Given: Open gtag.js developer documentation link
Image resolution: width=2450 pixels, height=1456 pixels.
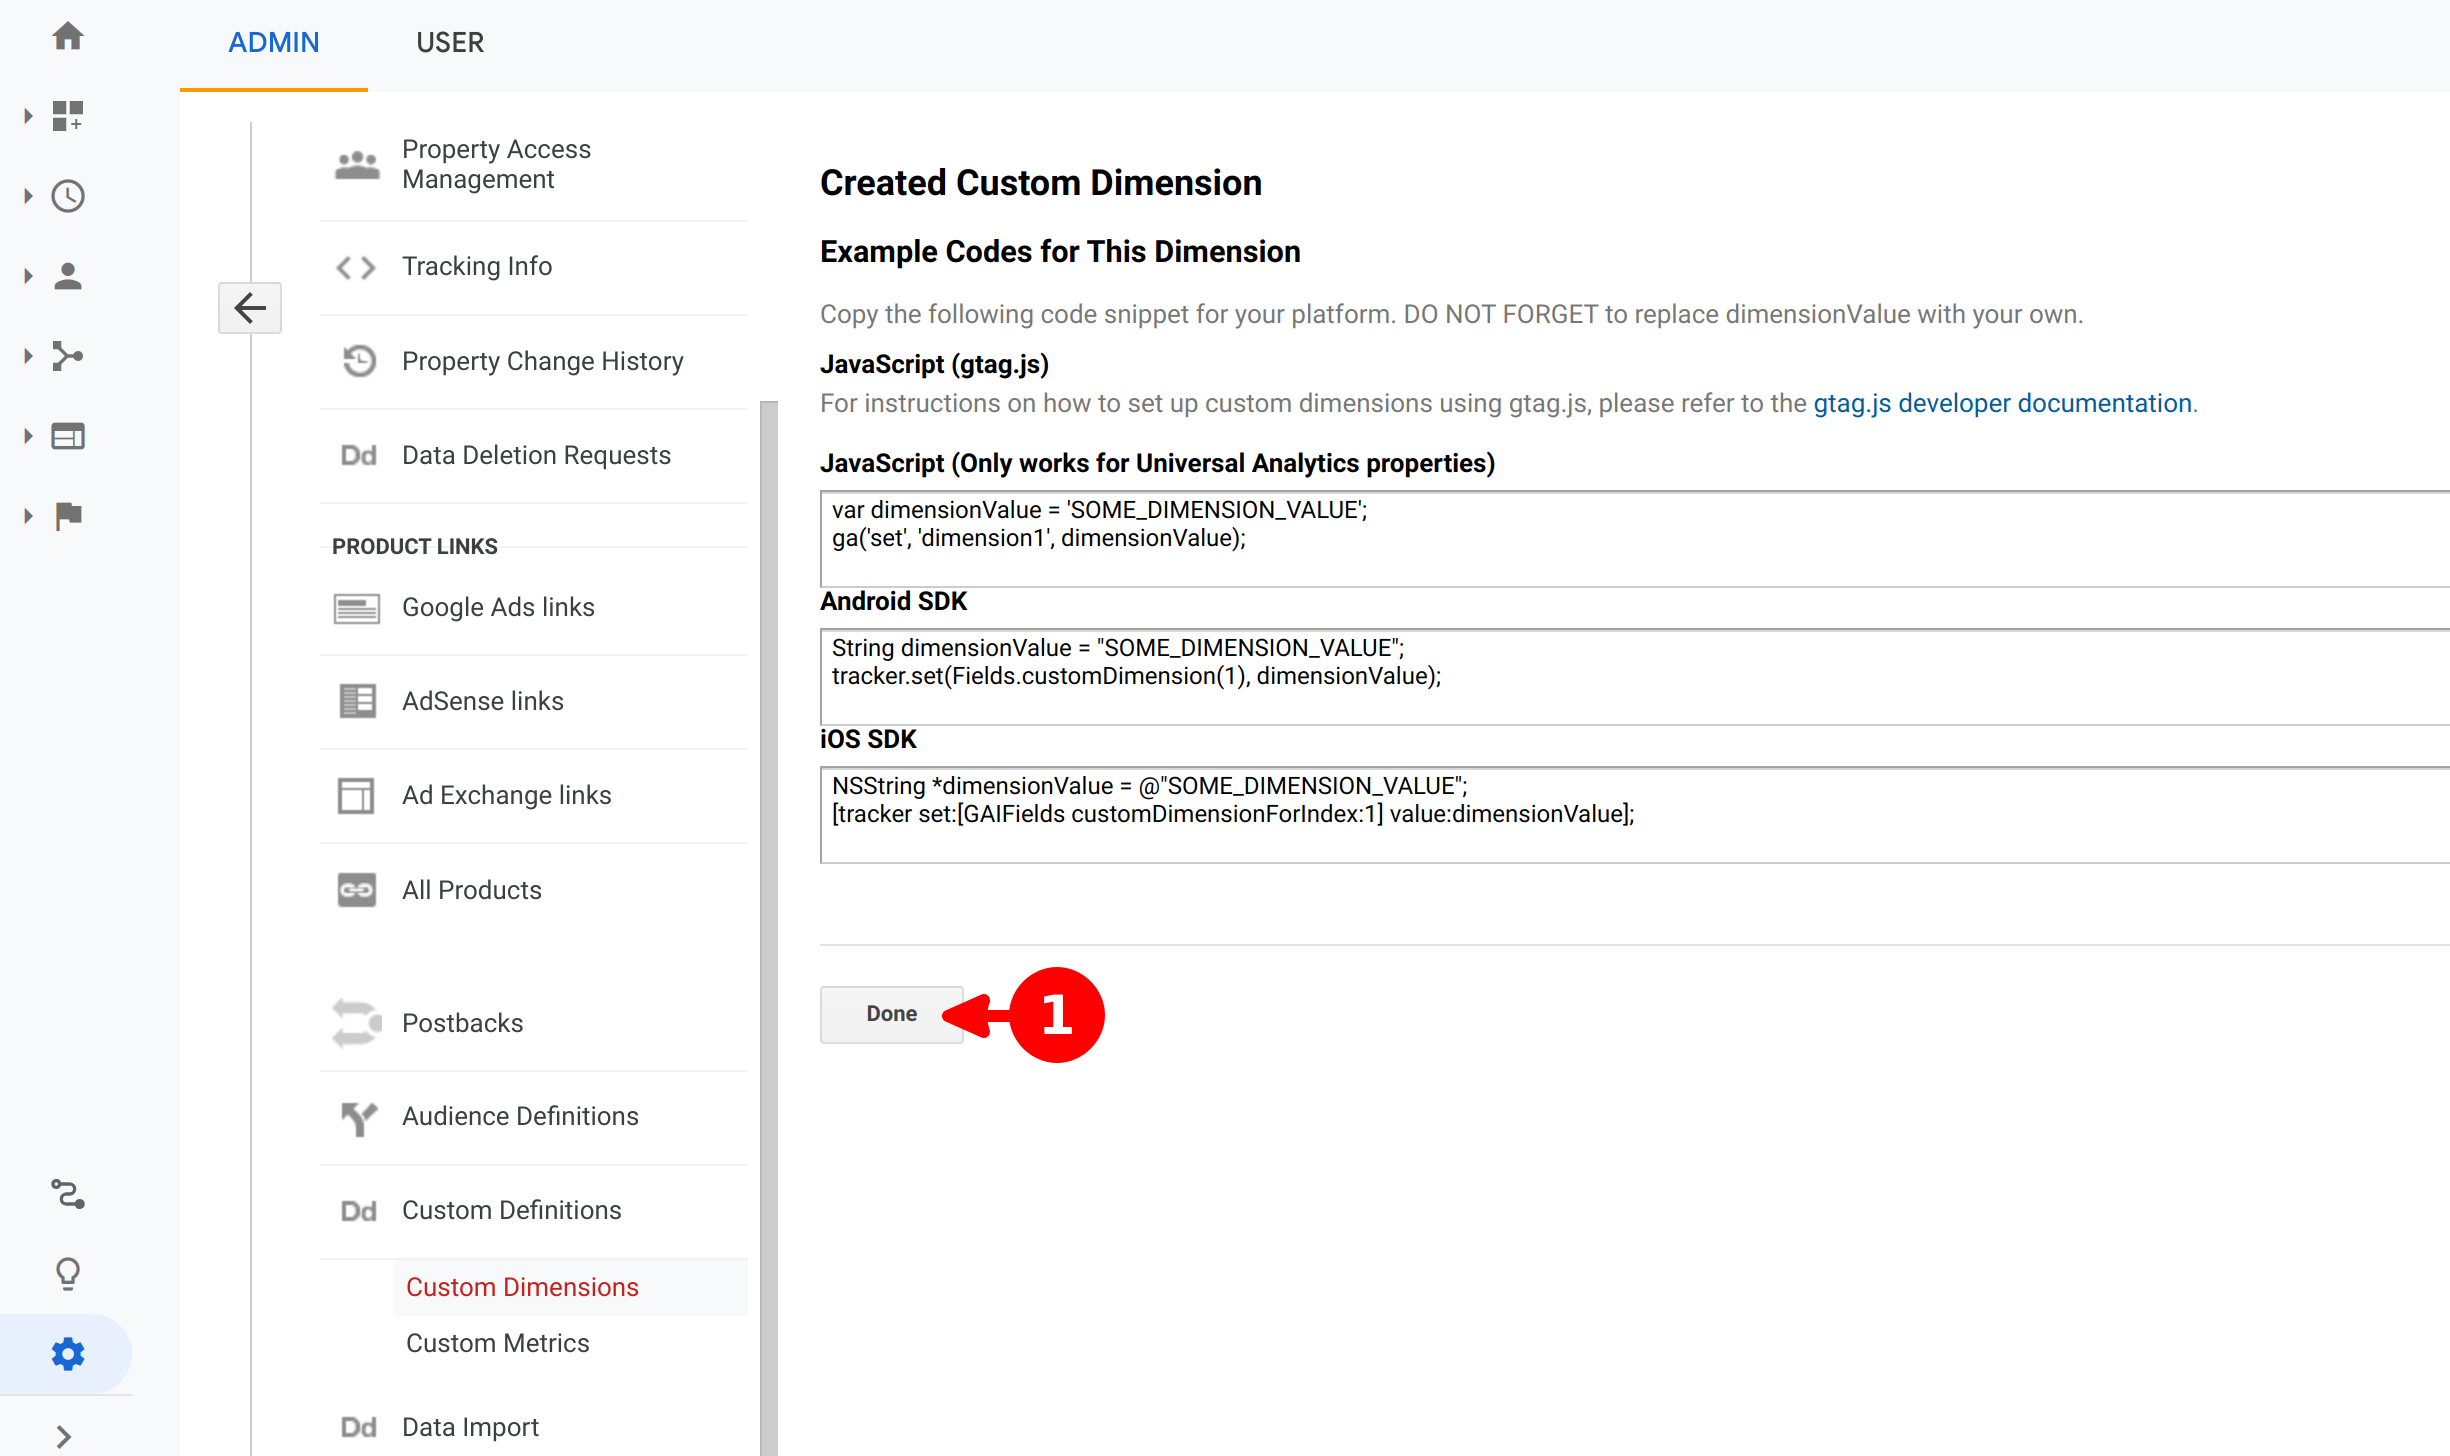Looking at the screenshot, I should tap(2002, 403).
